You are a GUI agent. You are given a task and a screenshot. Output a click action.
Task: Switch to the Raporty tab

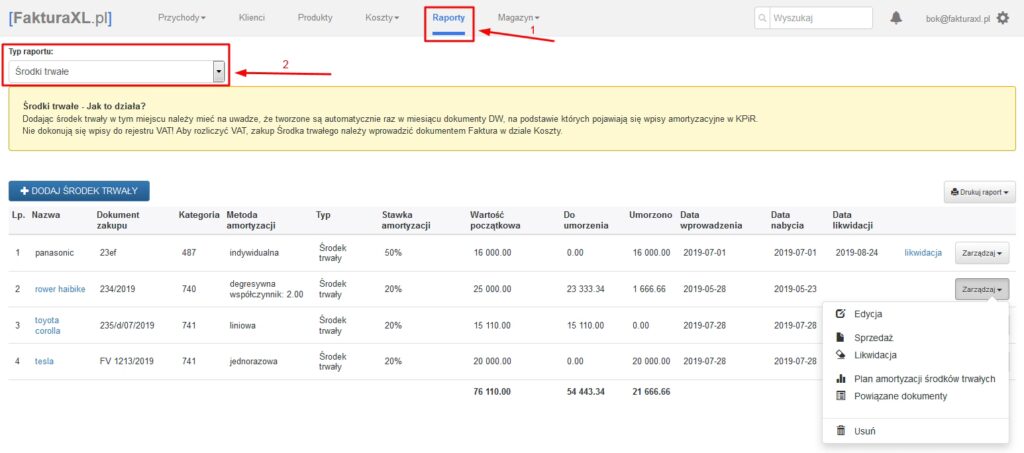tap(448, 18)
